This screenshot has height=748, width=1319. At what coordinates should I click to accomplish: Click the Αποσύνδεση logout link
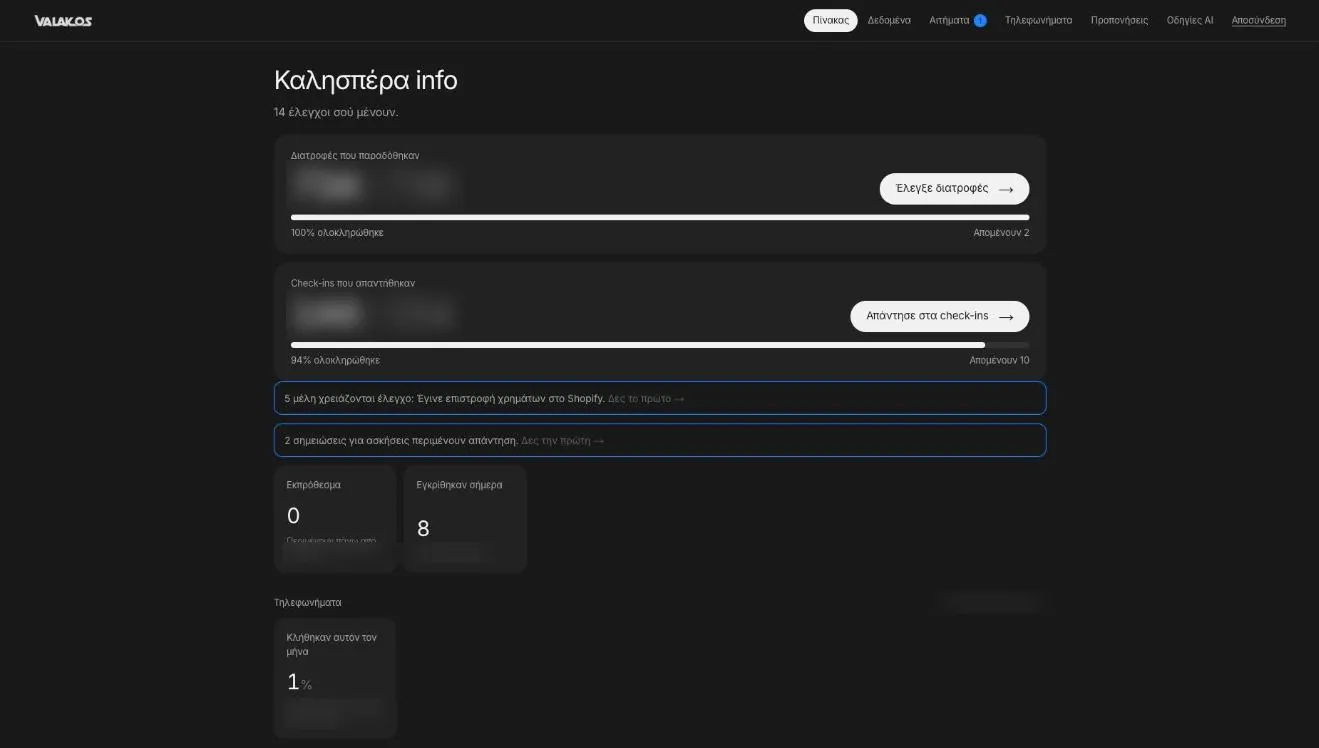1259,20
